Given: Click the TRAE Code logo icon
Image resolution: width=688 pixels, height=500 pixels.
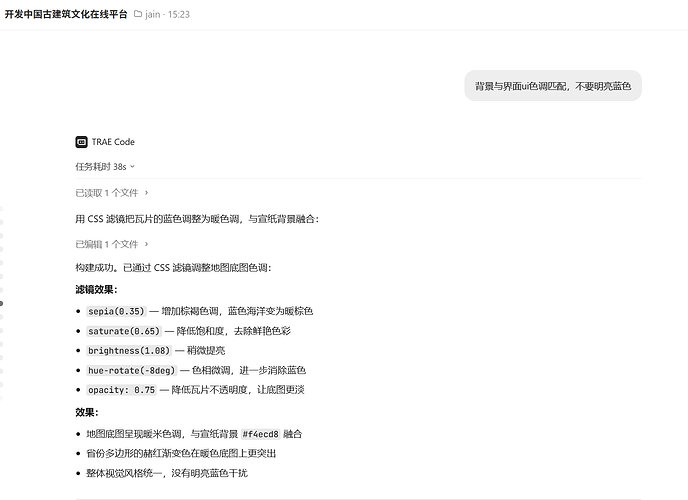Looking at the screenshot, I should 81,142.
